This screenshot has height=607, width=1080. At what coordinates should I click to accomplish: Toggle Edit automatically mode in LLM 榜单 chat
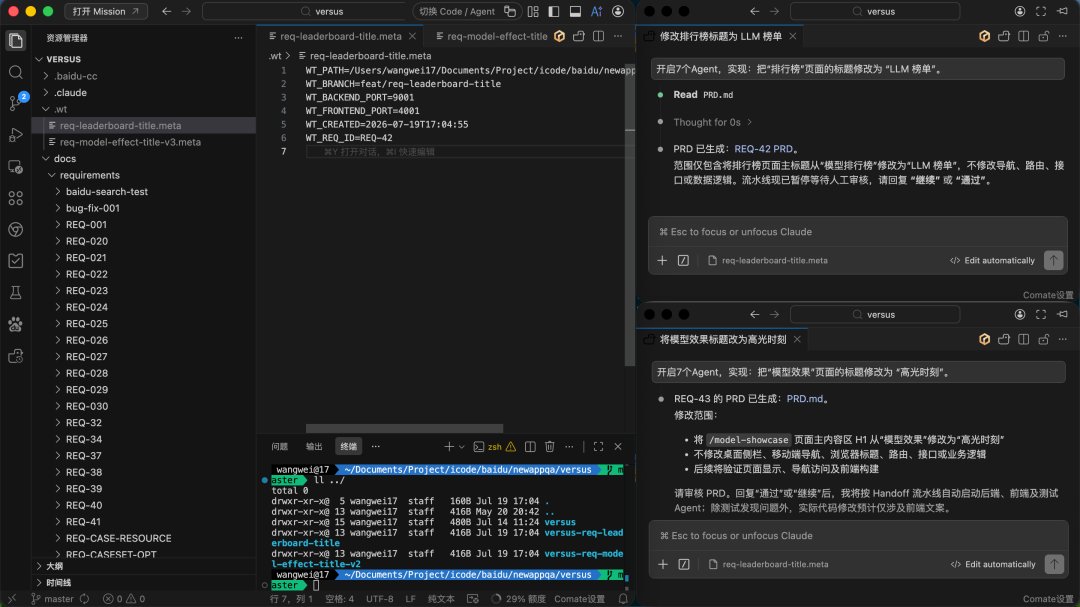(x=992, y=260)
